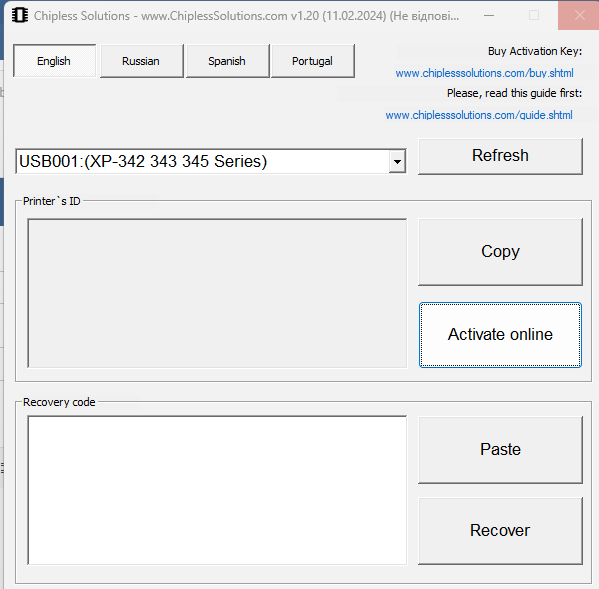Click the Recover button
Viewport: 599px width, 589px height.
[x=500, y=531]
